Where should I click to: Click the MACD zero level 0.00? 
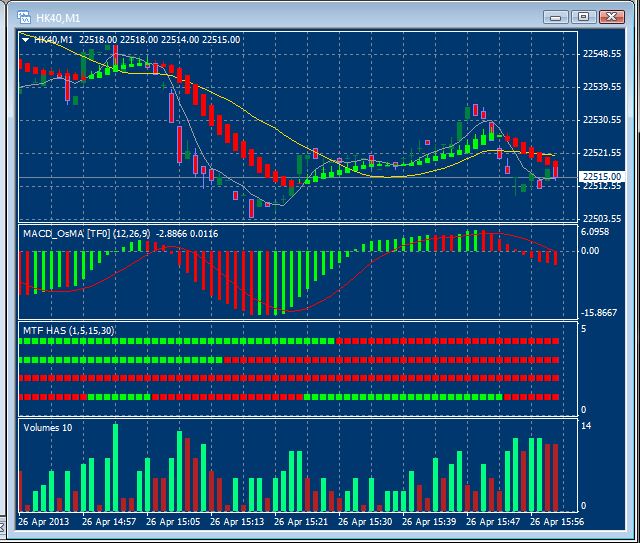[x=590, y=251]
